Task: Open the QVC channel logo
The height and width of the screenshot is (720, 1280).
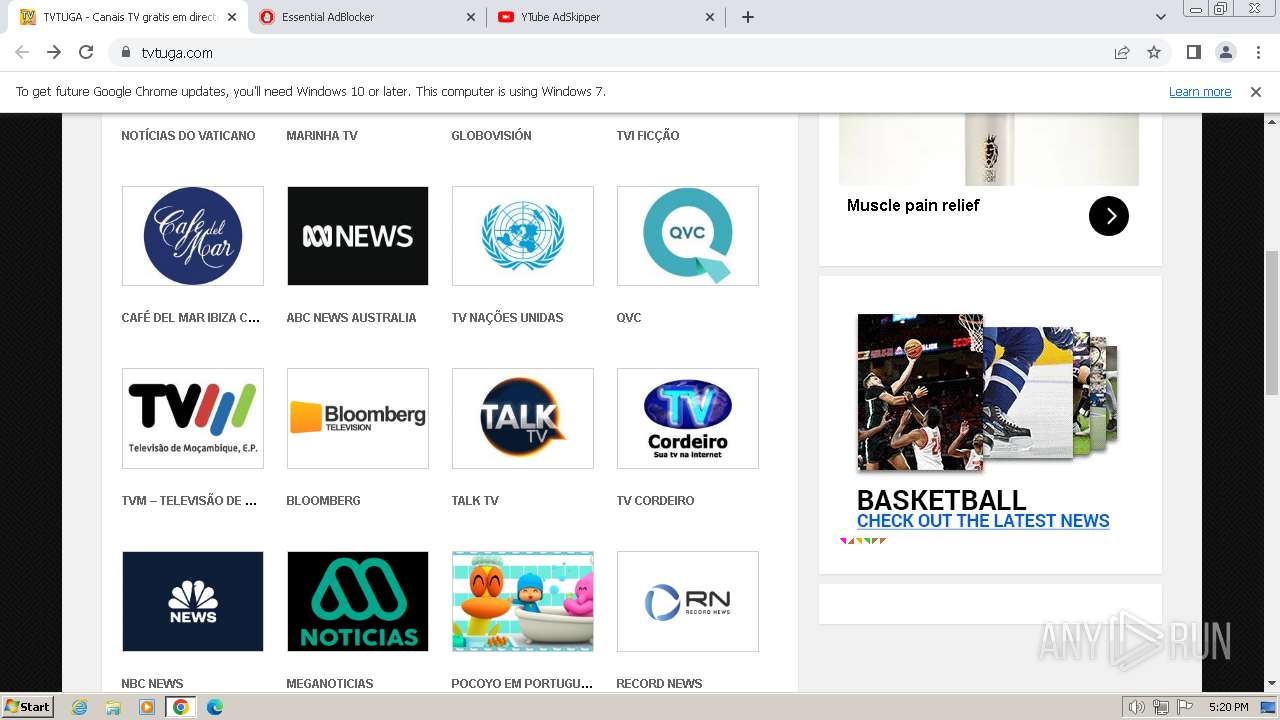Action: pyautogui.click(x=688, y=236)
